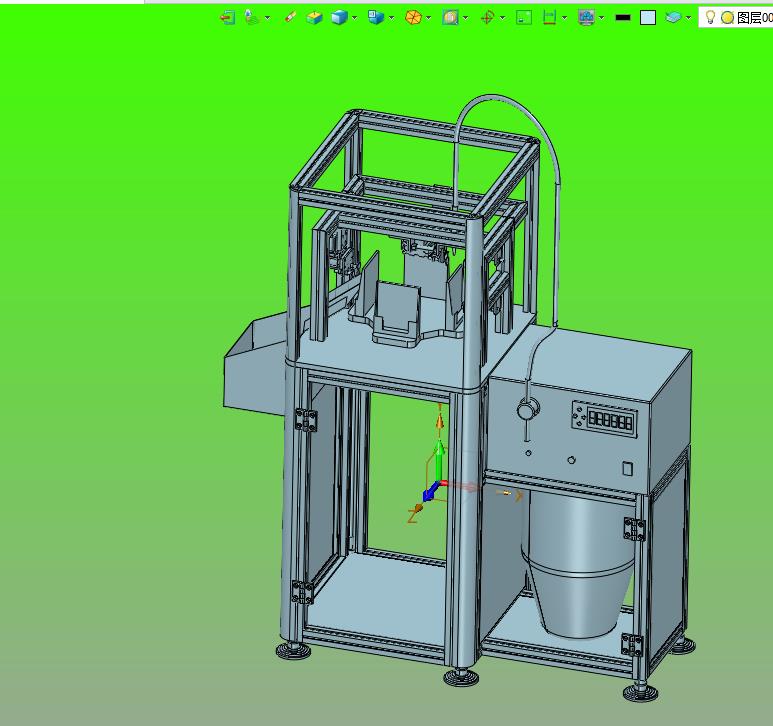Screen dimensions: 773x726
Task: Click the blue view orientation icon
Action: tap(376, 17)
